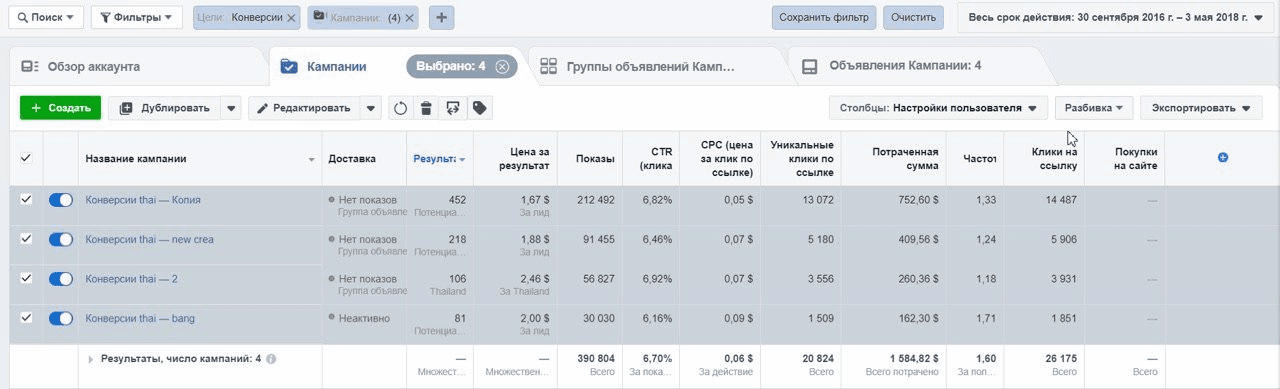This screenshot has width=1280, height=389.
Task: Open dropdown arrow next to Редактировать
Action: coord(371,108)
